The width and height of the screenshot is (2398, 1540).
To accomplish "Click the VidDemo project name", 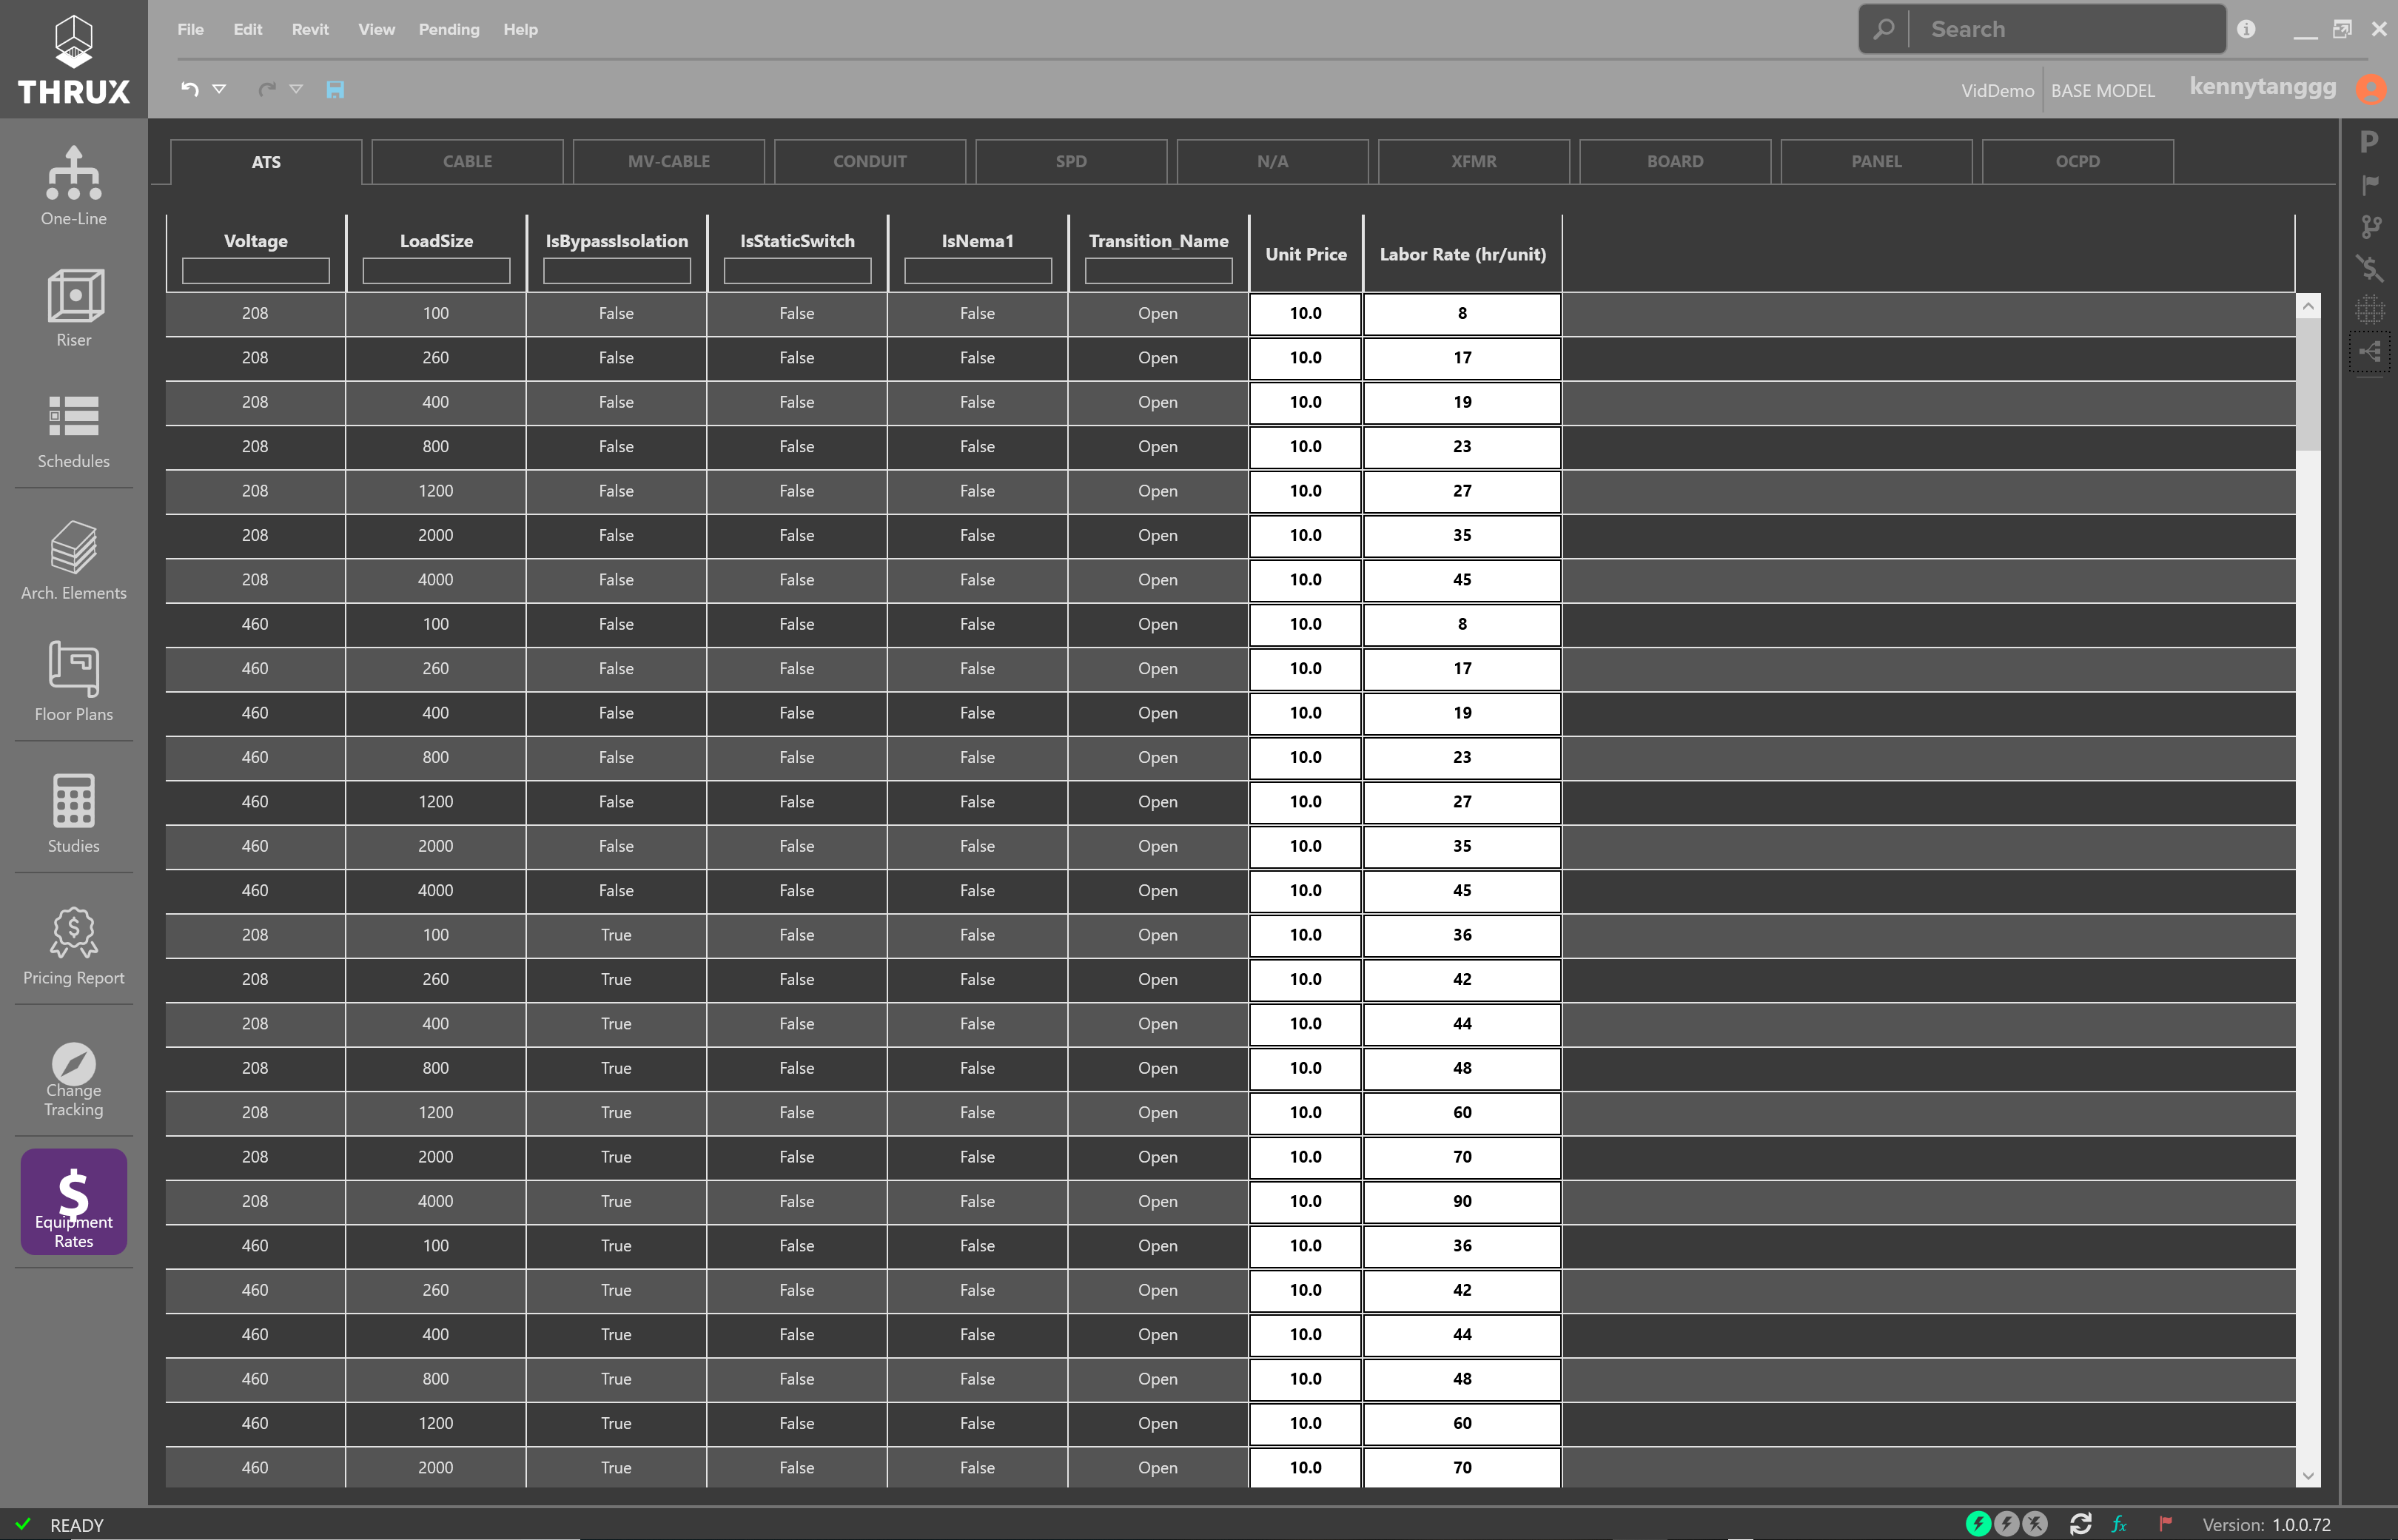I will click(x=1997, y=90).
